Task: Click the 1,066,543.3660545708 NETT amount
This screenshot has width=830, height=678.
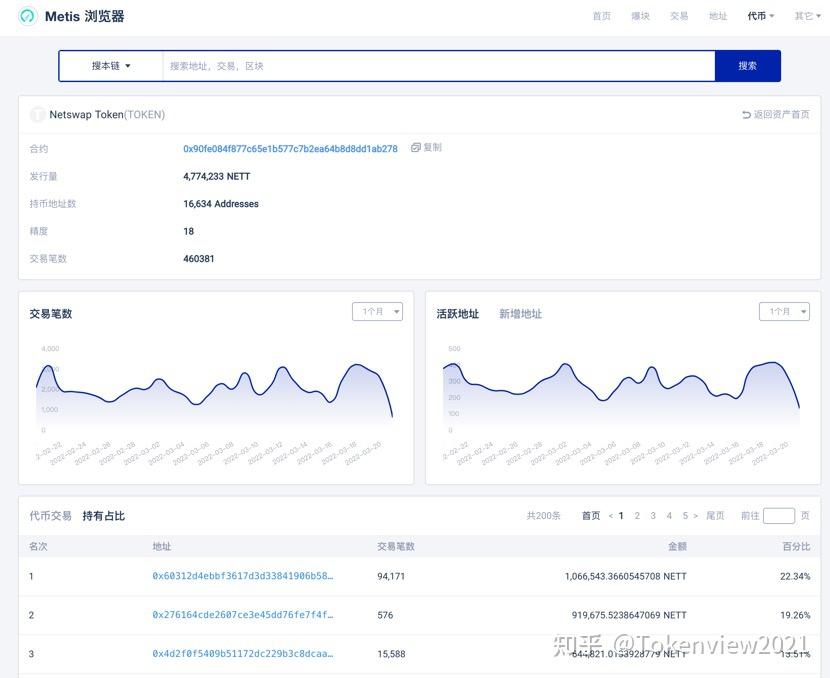Action: tap(626, 576)
